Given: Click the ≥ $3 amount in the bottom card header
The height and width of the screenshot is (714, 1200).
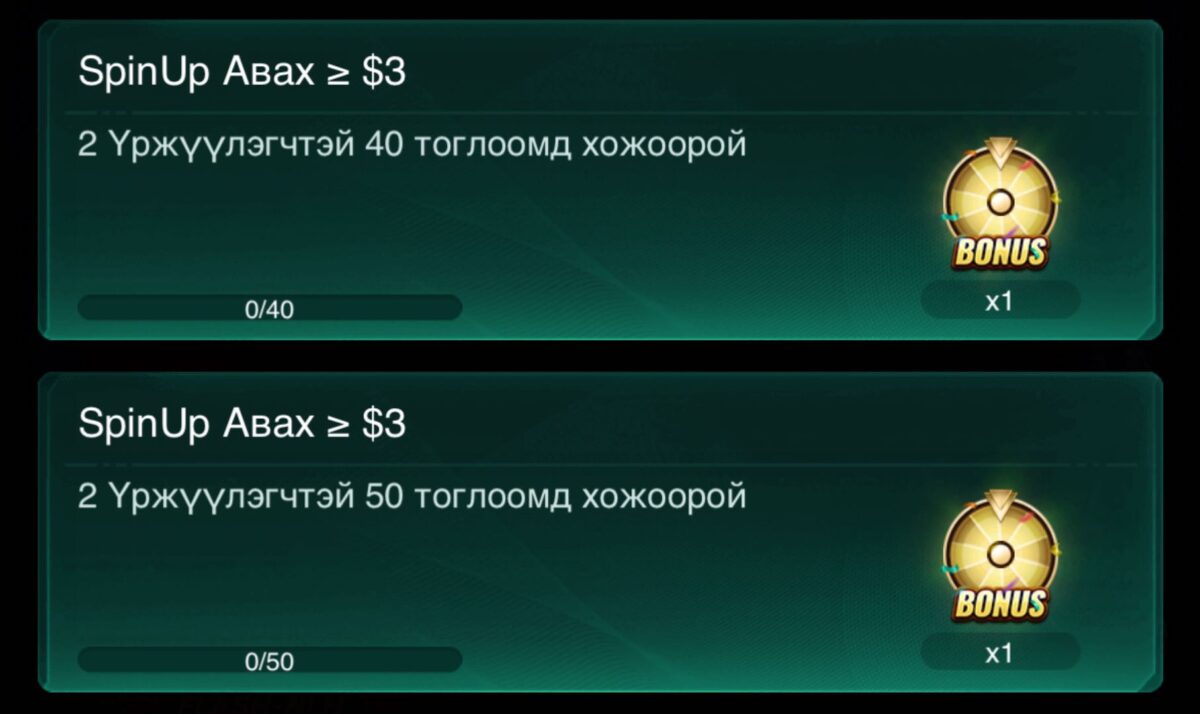Looking at the screenshot, I should point(366,425).
